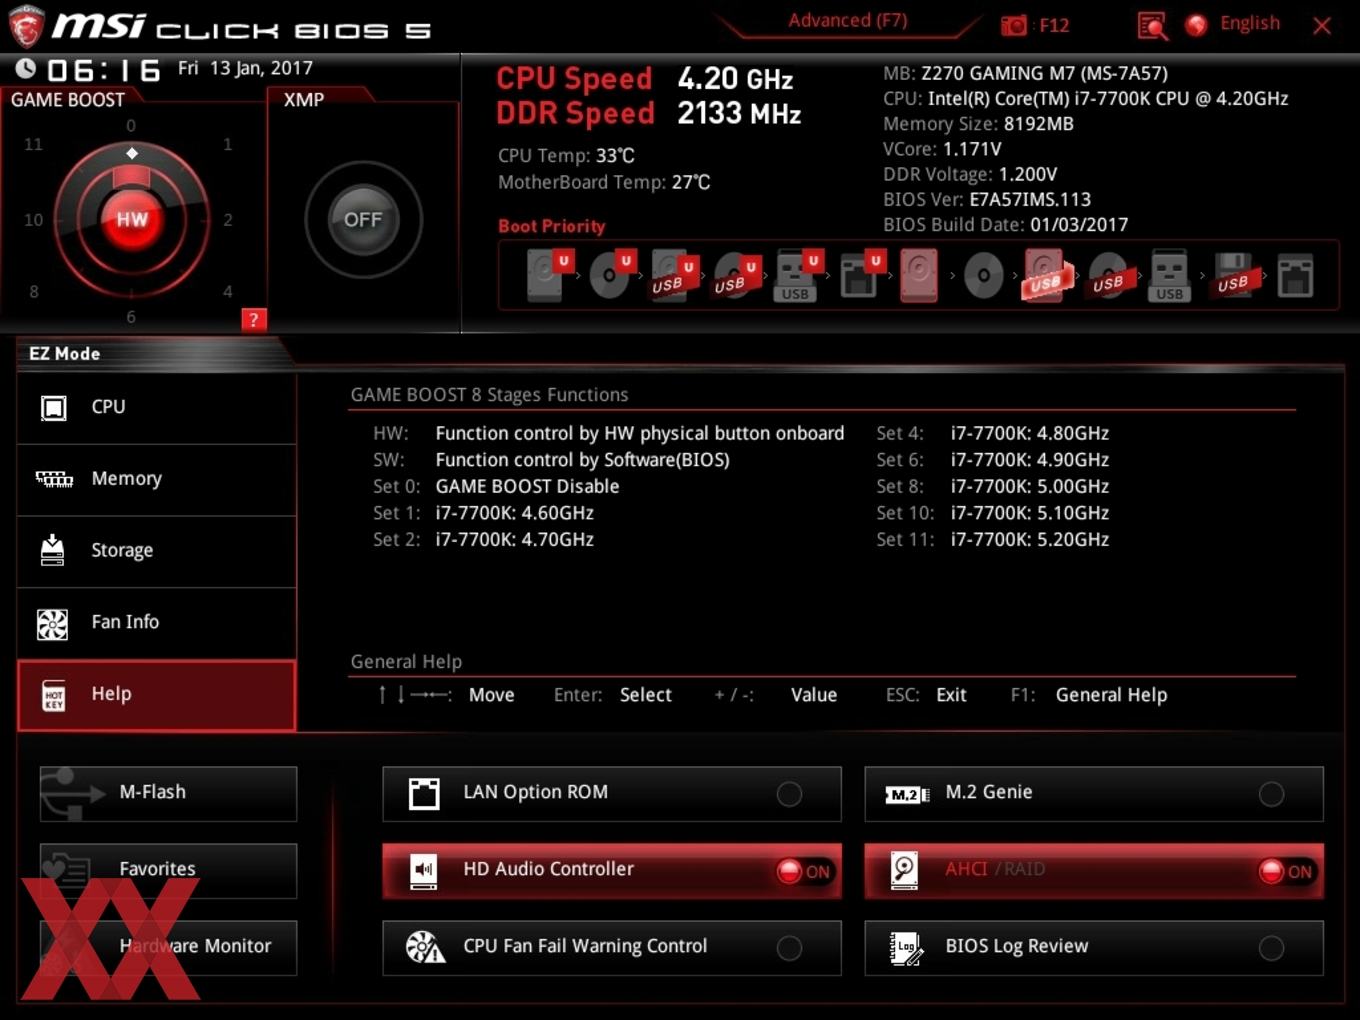
Task: Enable CPU Fan Fail Warning Control
Action: coord(789,948)
